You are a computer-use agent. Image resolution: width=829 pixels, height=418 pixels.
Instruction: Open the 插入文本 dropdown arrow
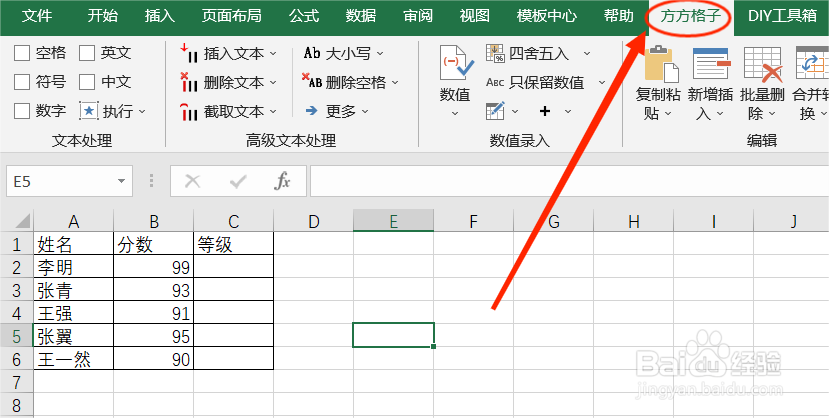click(x=273, y=53)
